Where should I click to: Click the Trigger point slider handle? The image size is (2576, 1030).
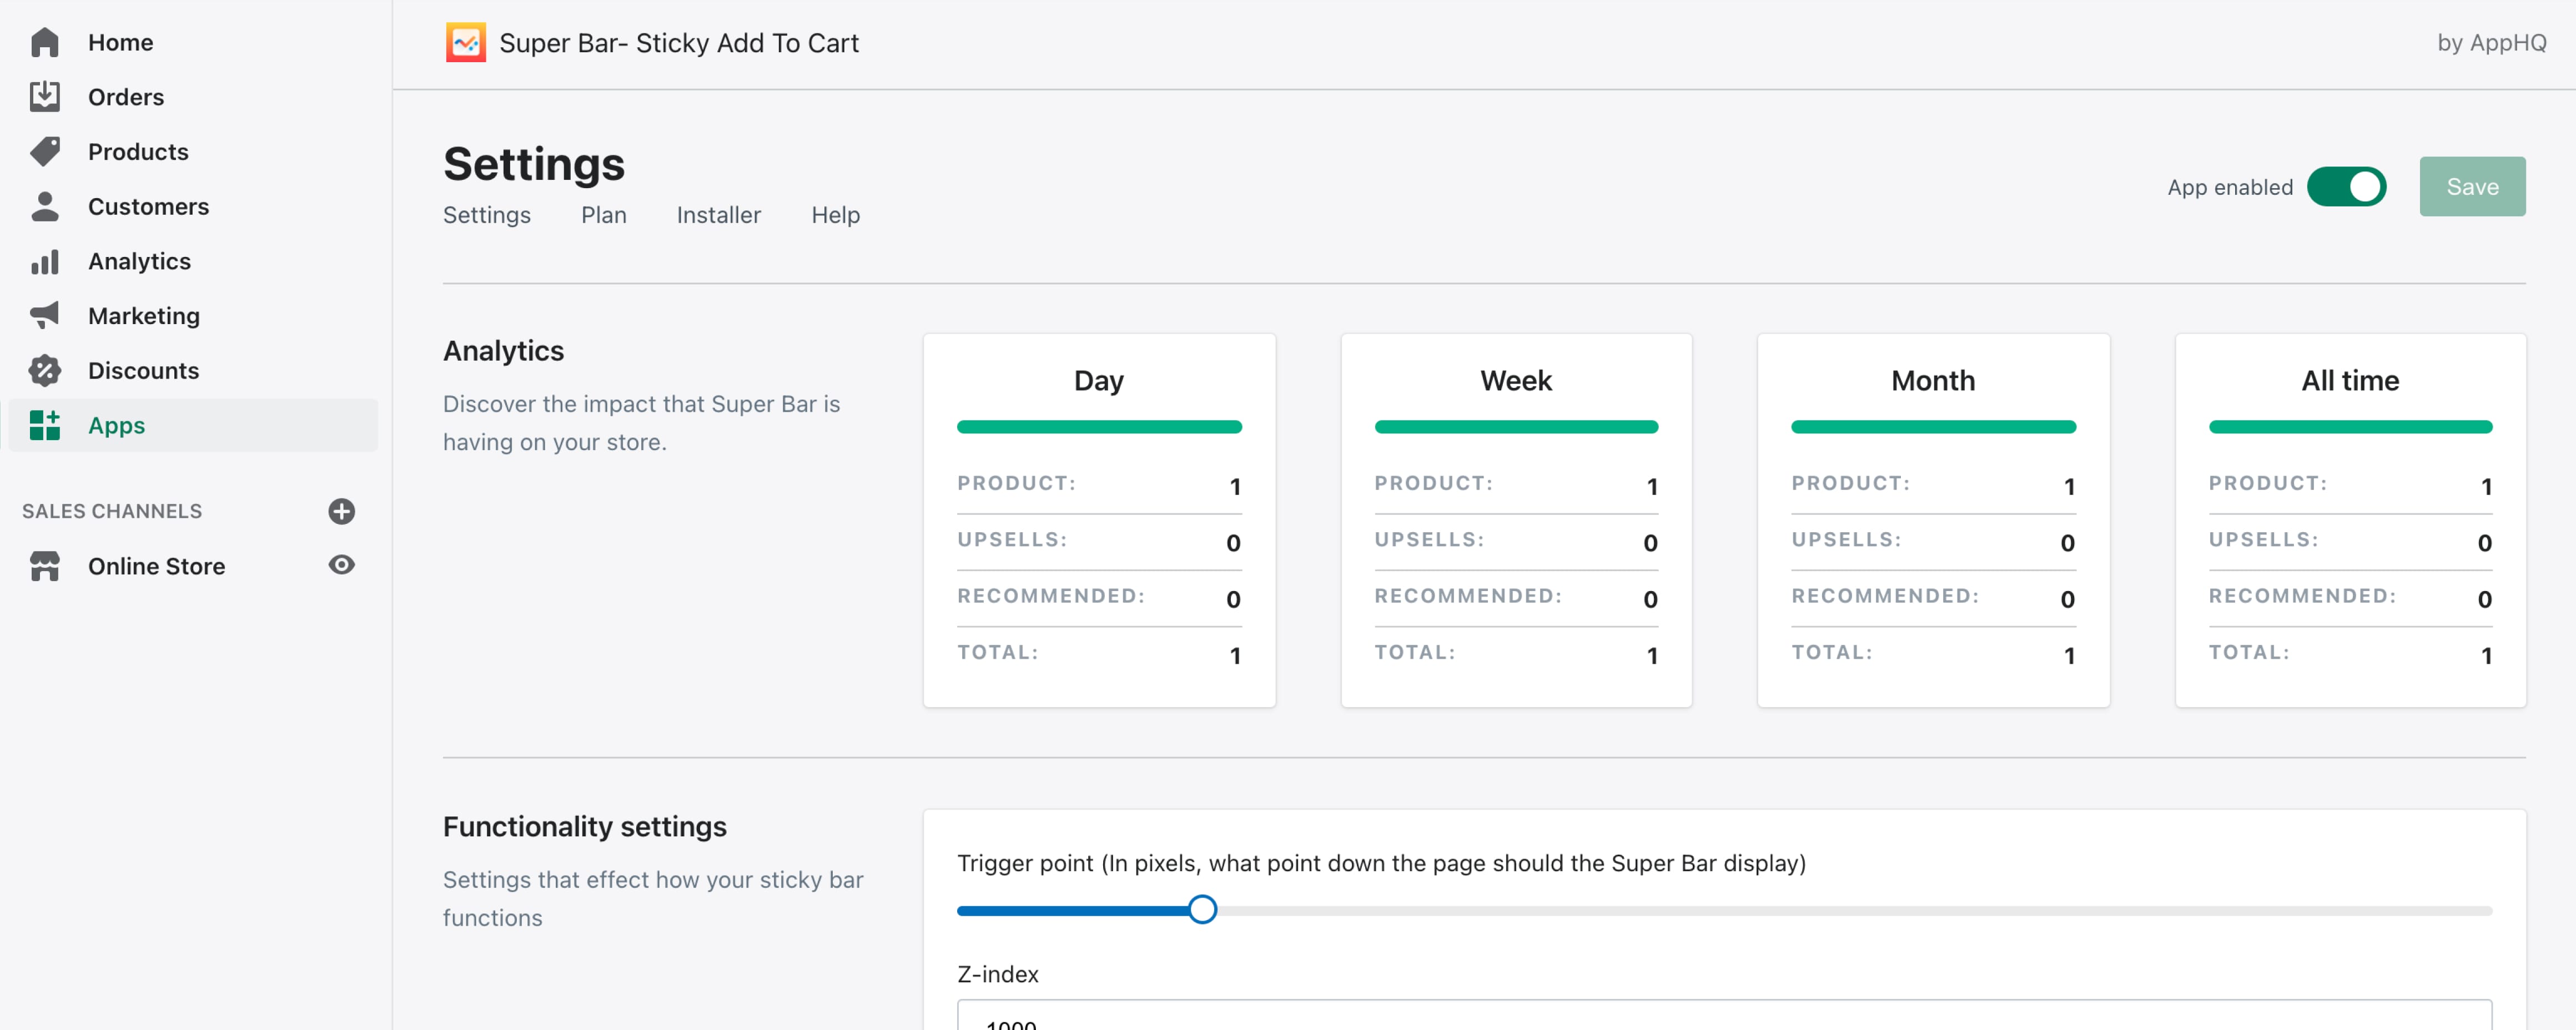1202,910
